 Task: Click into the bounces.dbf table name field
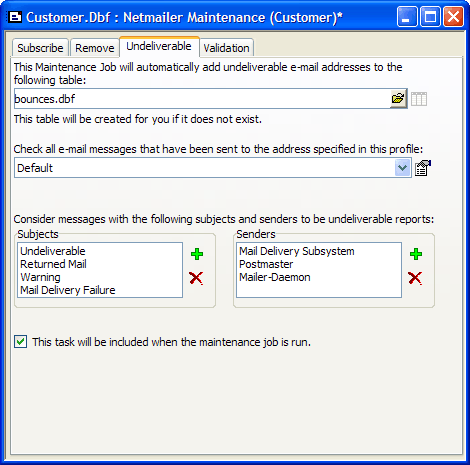[x=202, y=99]
